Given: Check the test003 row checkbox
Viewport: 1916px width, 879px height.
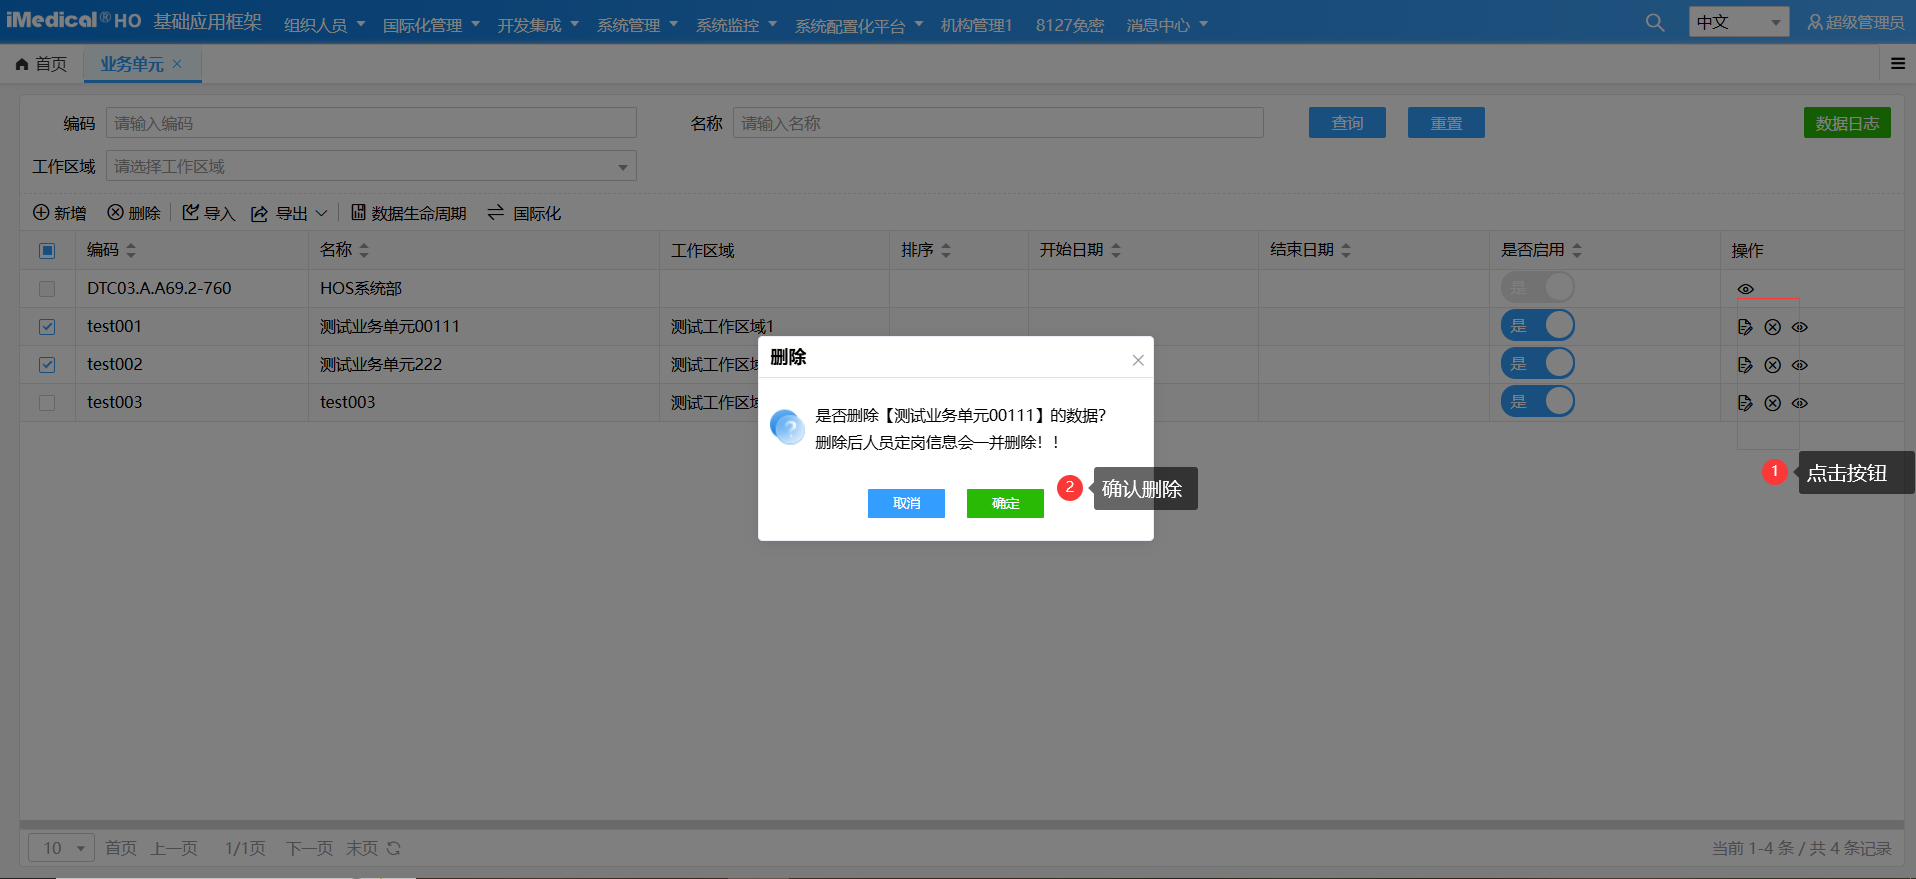Looking at the screenshot, I should pyautogui.click(x=47, y=403).
